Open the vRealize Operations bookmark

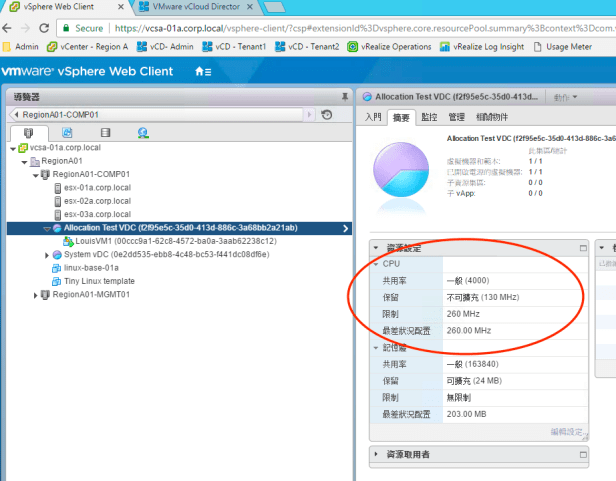click(389, 46)
